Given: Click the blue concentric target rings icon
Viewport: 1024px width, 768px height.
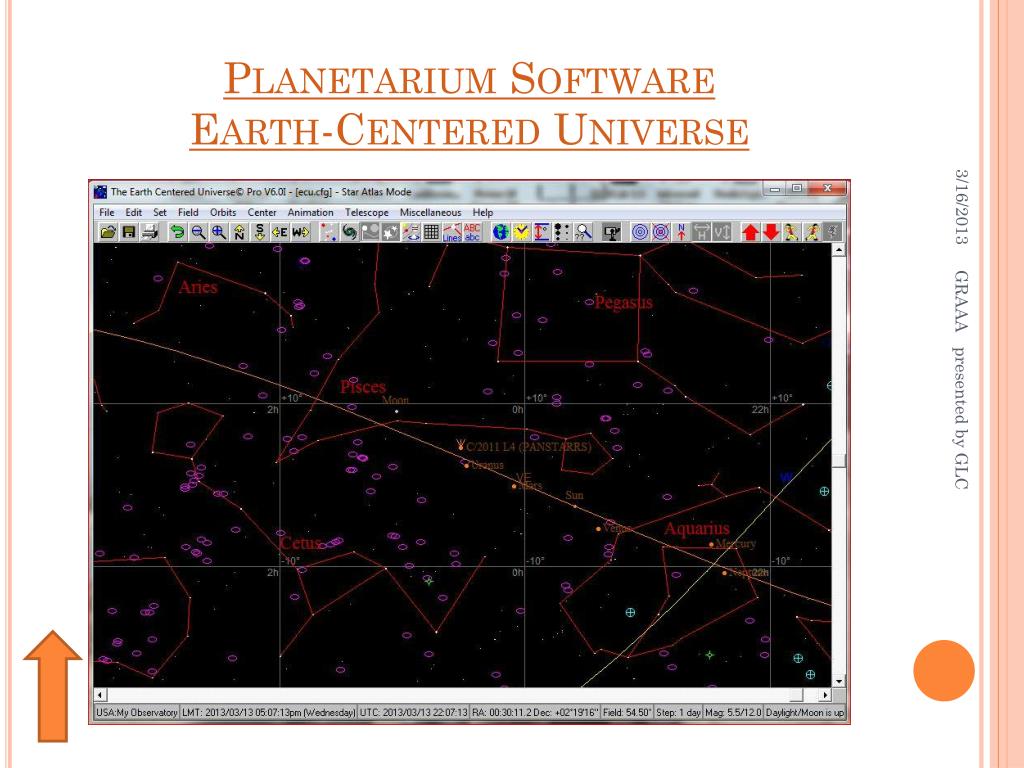Looking at the screenshot, I should 640,232.
